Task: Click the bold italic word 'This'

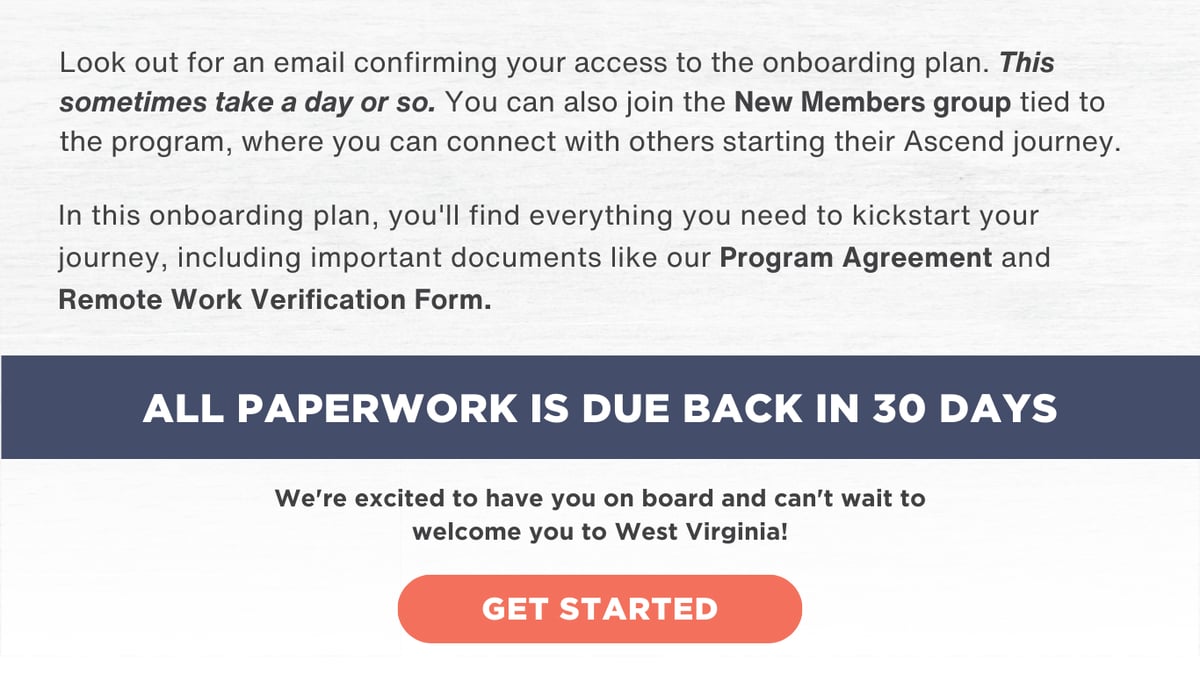Action: (x=1027, y=63)
